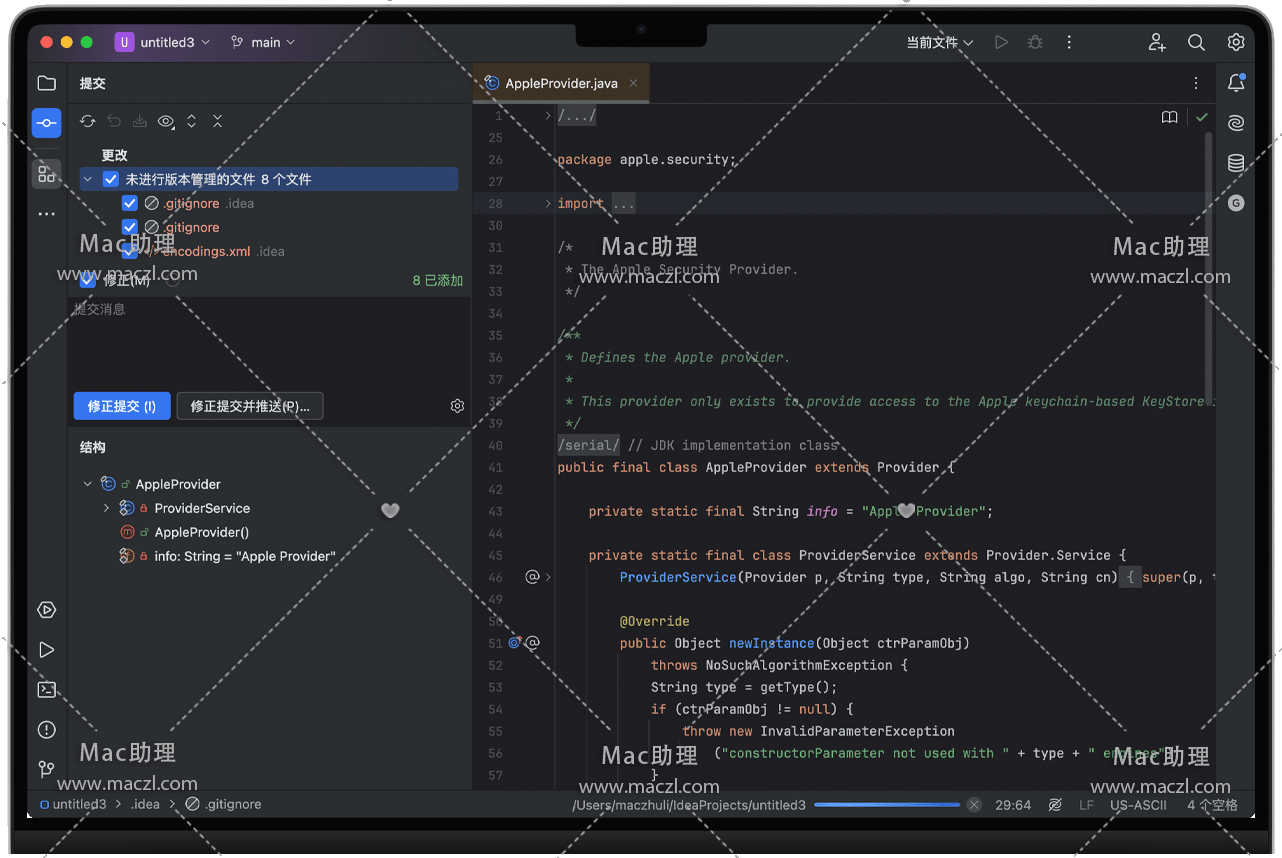Uncheck the unversioned files group checkbox

coord(111,180)
